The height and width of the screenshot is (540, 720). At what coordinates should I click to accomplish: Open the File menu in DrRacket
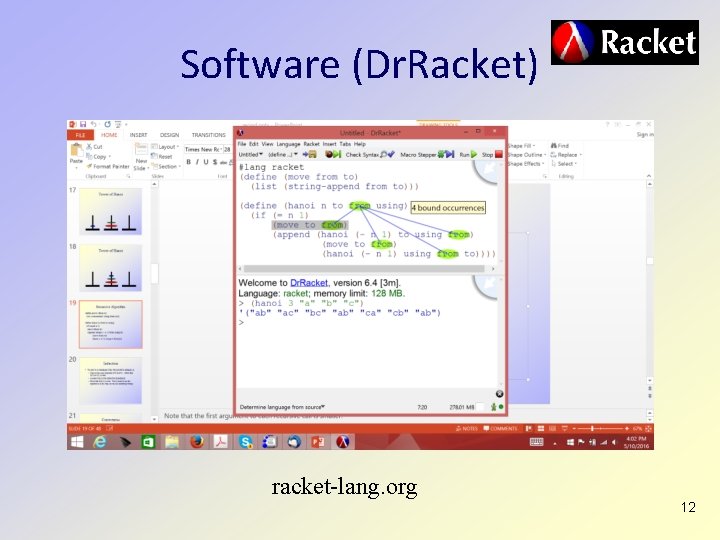(242, 144)
